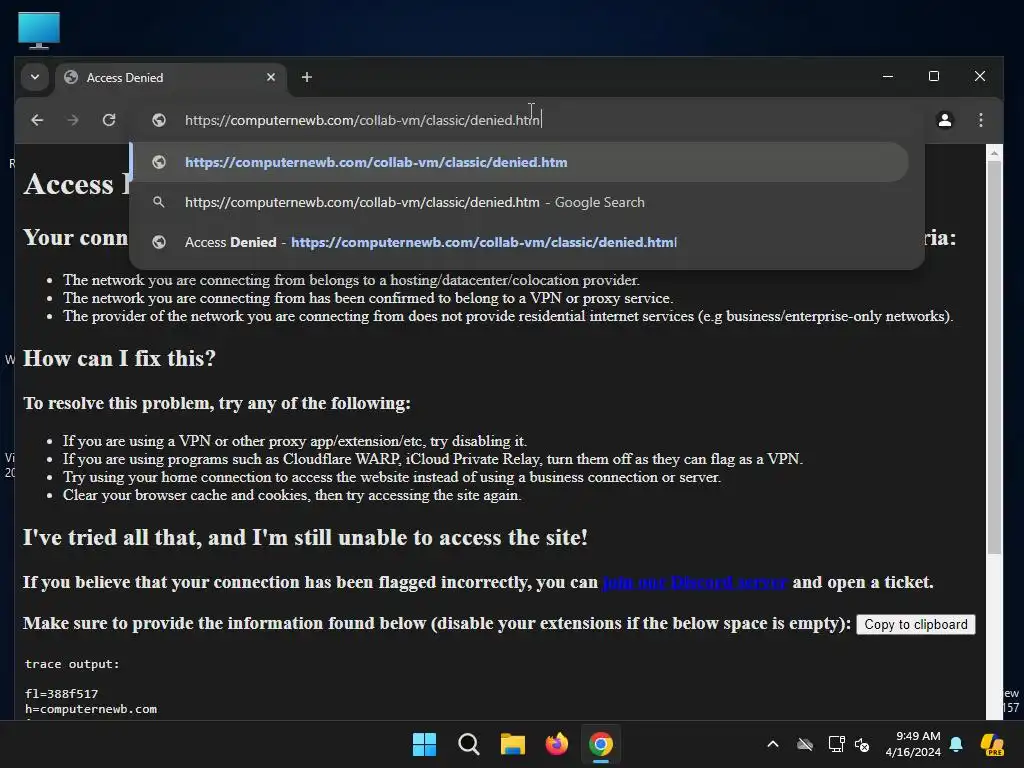Open a new tab with plus button
The height and width of the screenshot is (768, 1024).
coord(306,77)
